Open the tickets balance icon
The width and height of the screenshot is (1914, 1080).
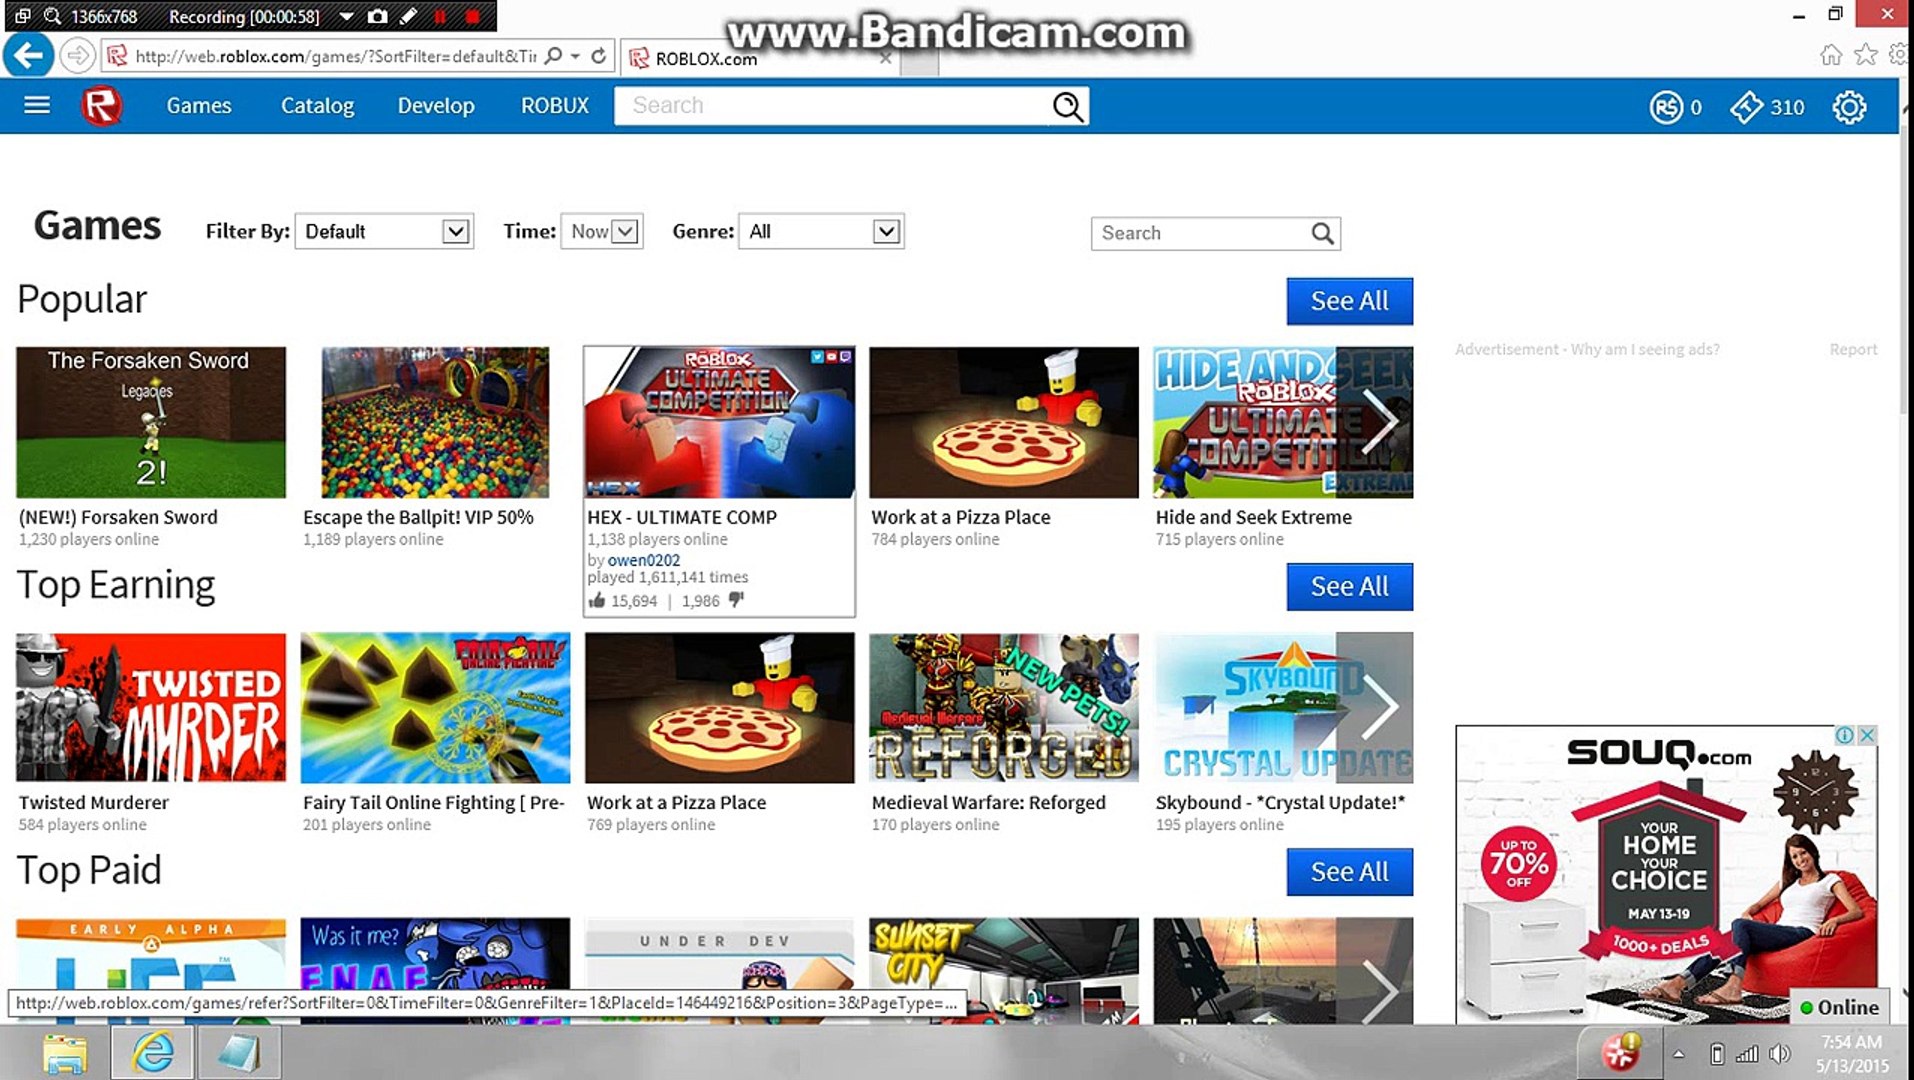(x=1746, y=107)
